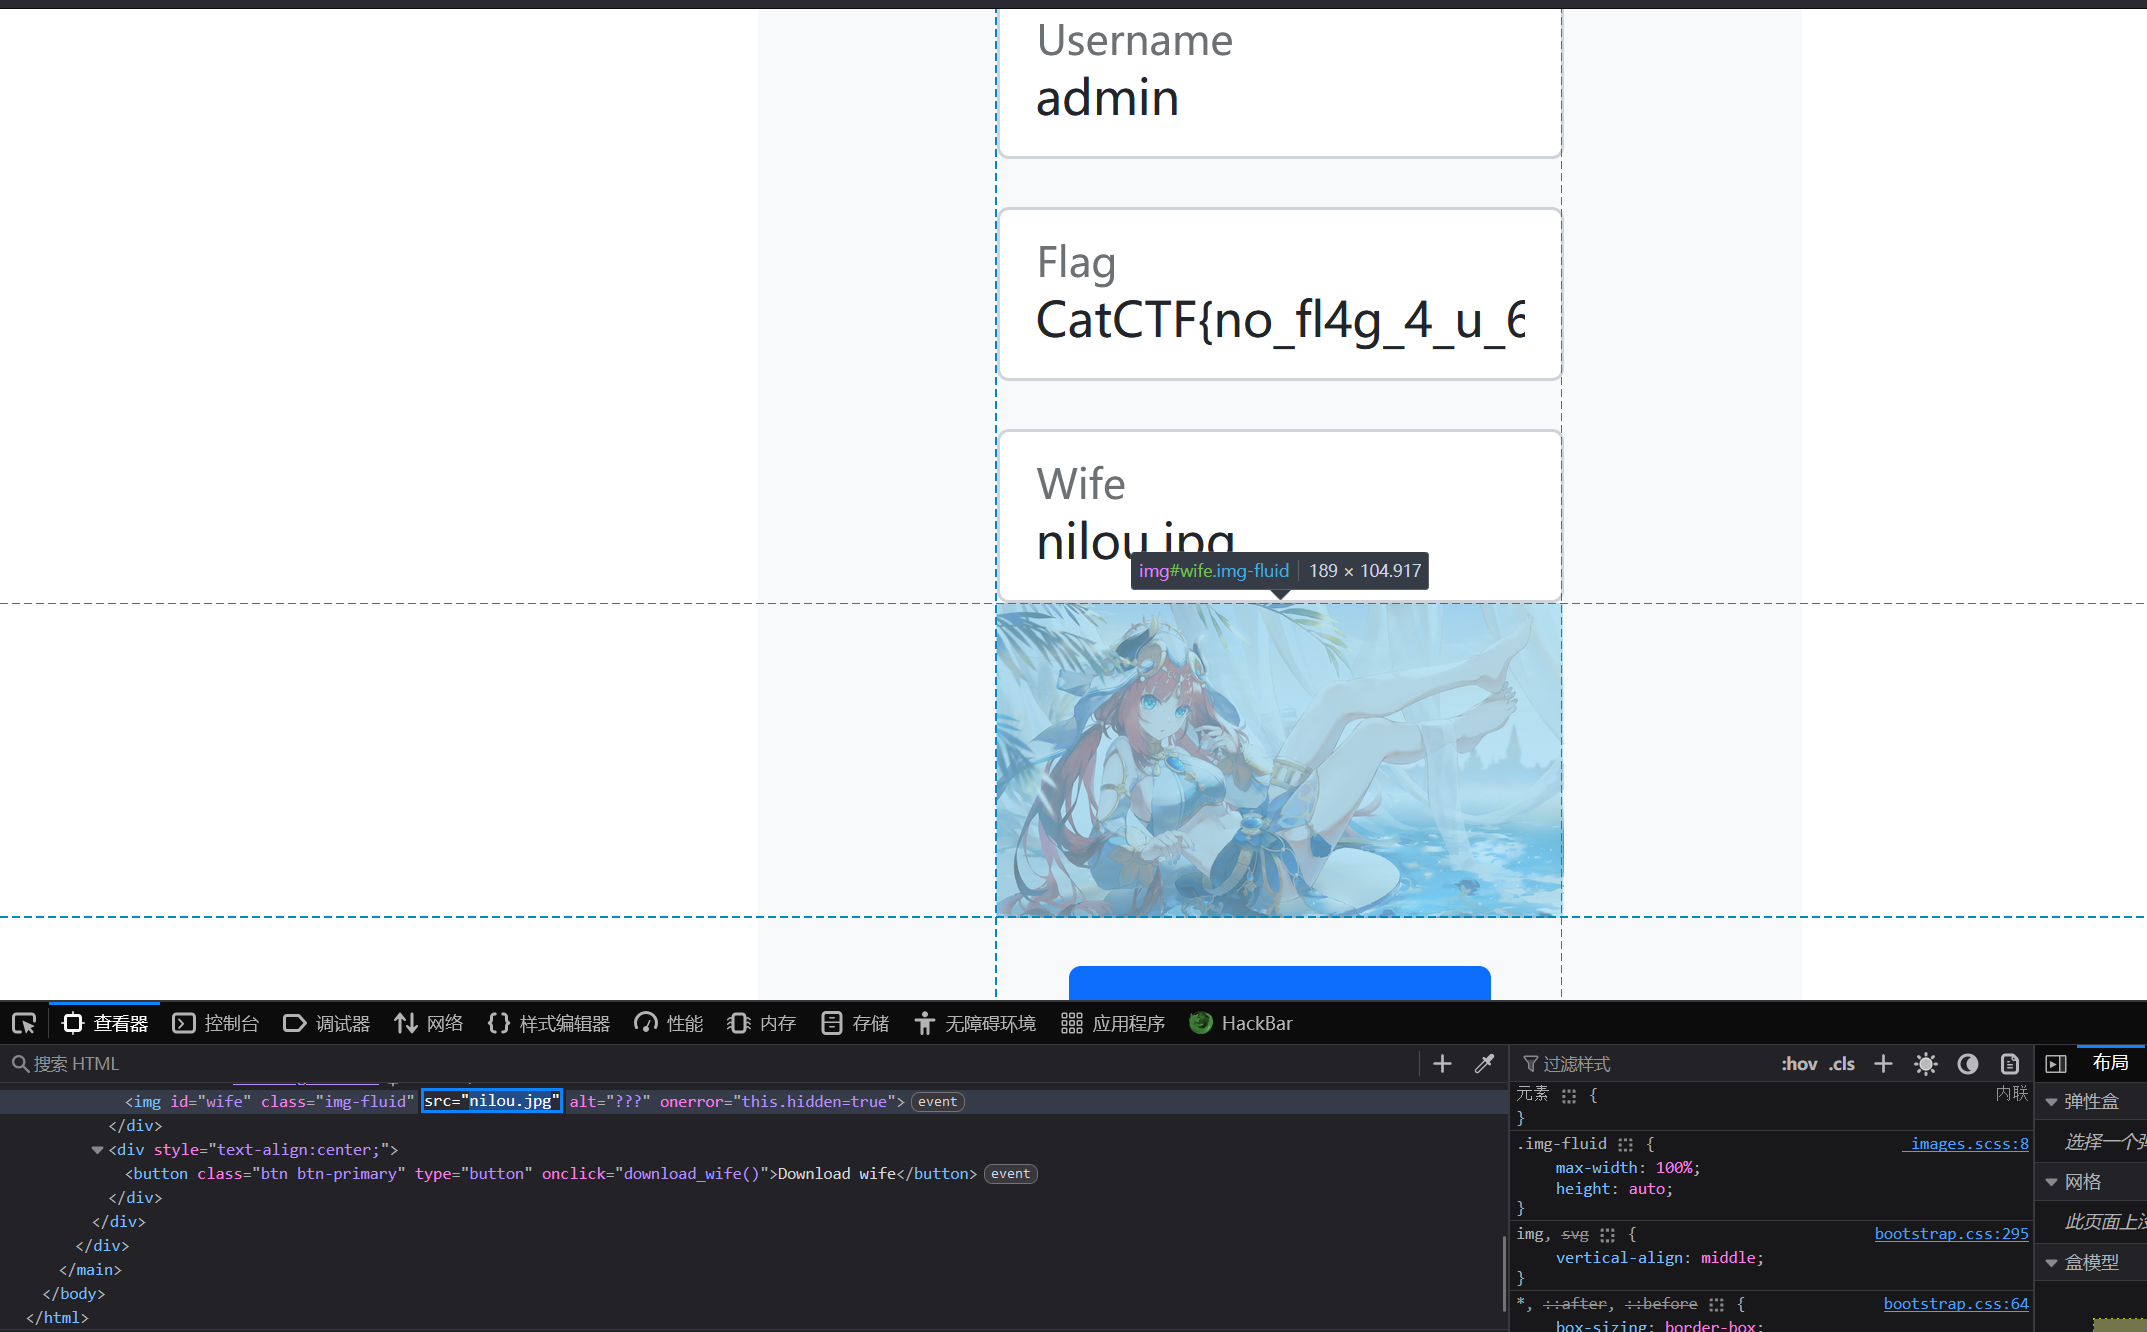The image size is (2147, 1332).
Task: Add new style rule plus icon
Action: (x=1883, y=1064)
